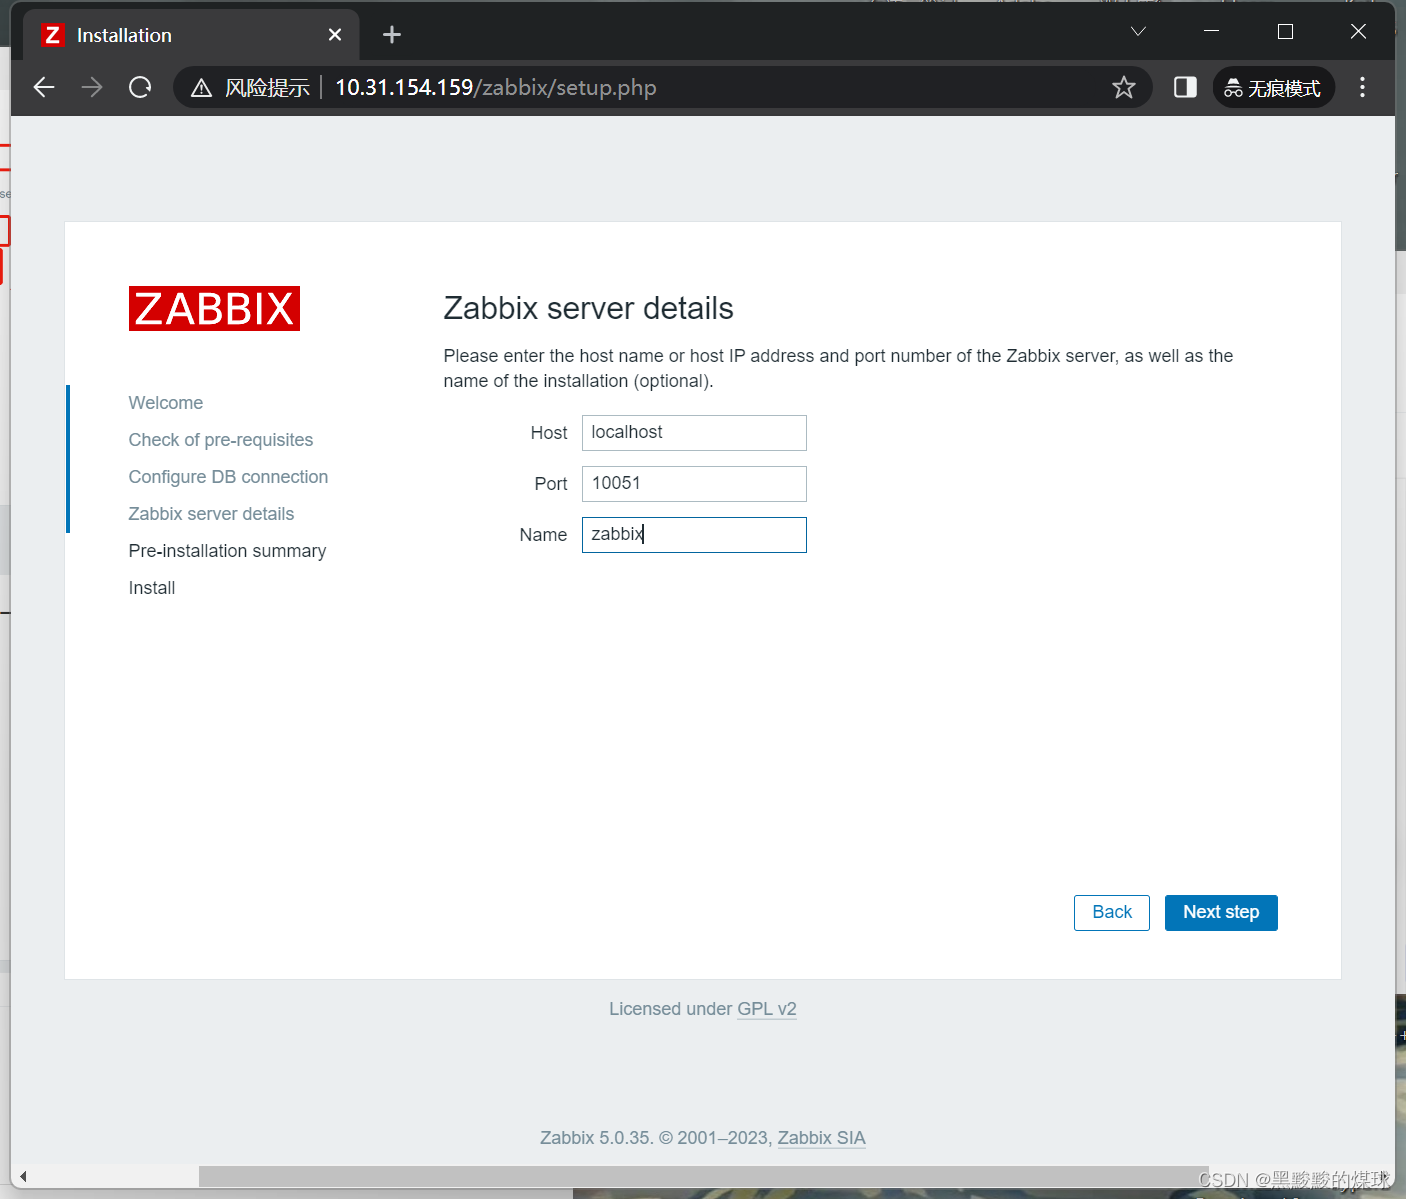Image resolution: width=1406 pixels, height=1199 pixels.
Task: Click the Next step button
Action: [1221, 912]
